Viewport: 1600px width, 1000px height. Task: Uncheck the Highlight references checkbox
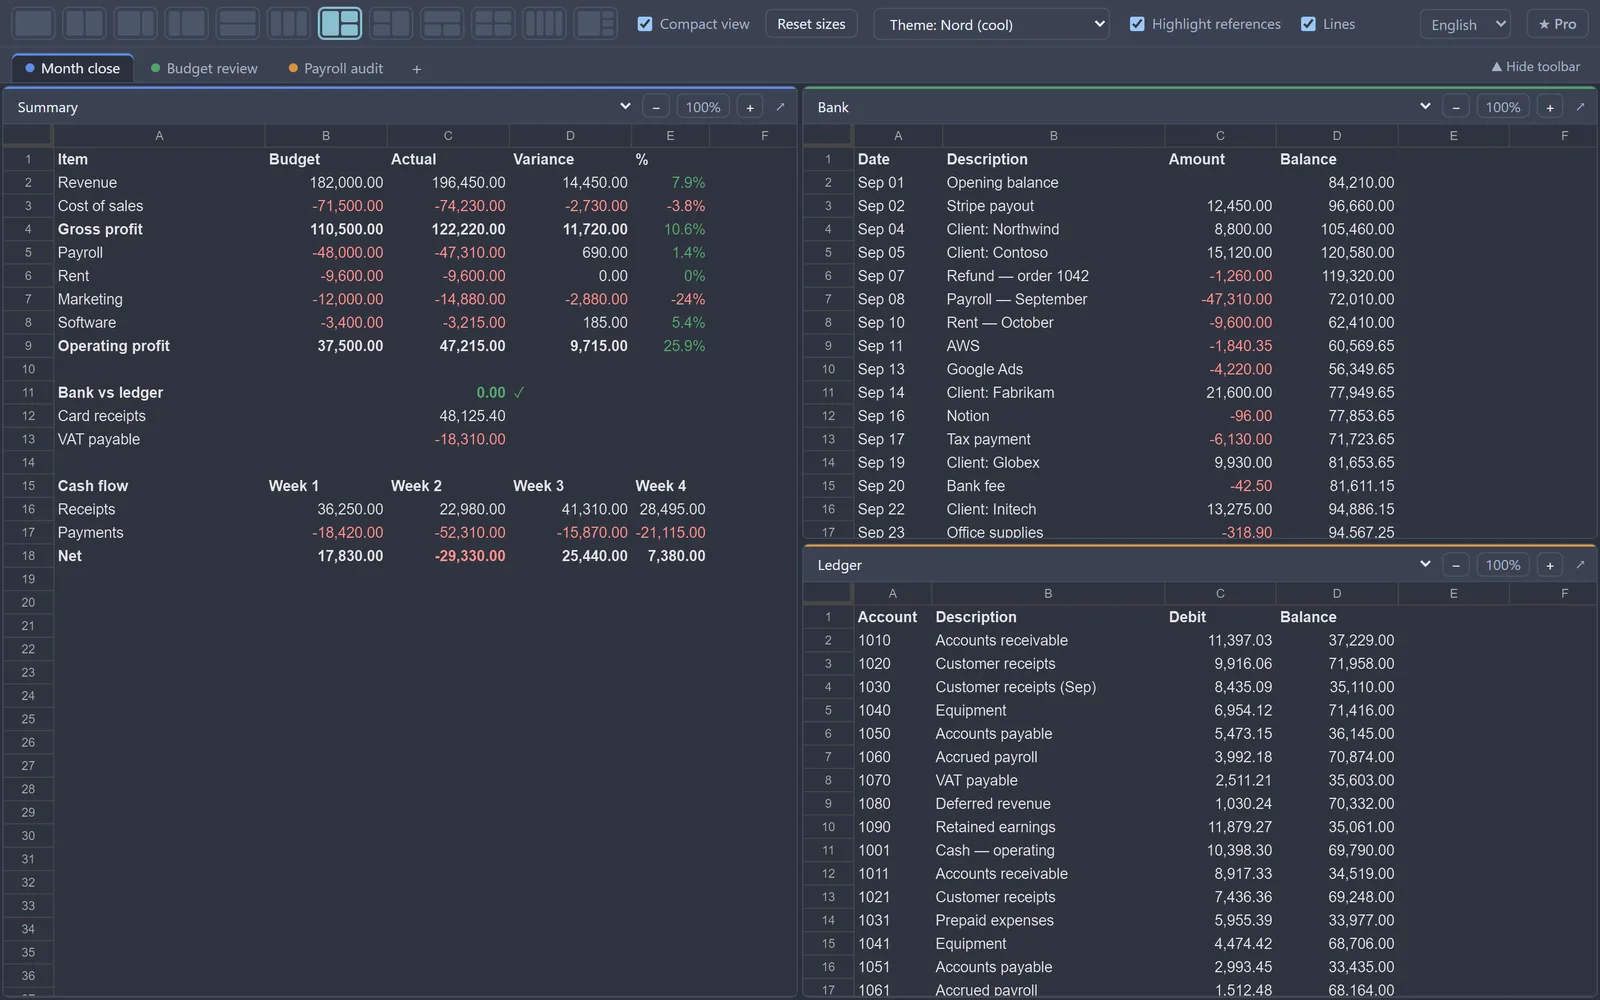click(1137, 24)
